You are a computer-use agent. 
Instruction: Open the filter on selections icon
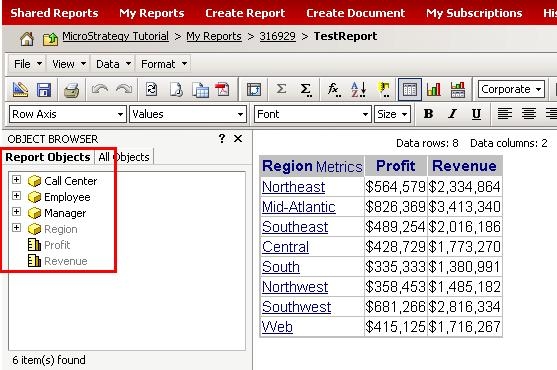(x=384, y=89)
